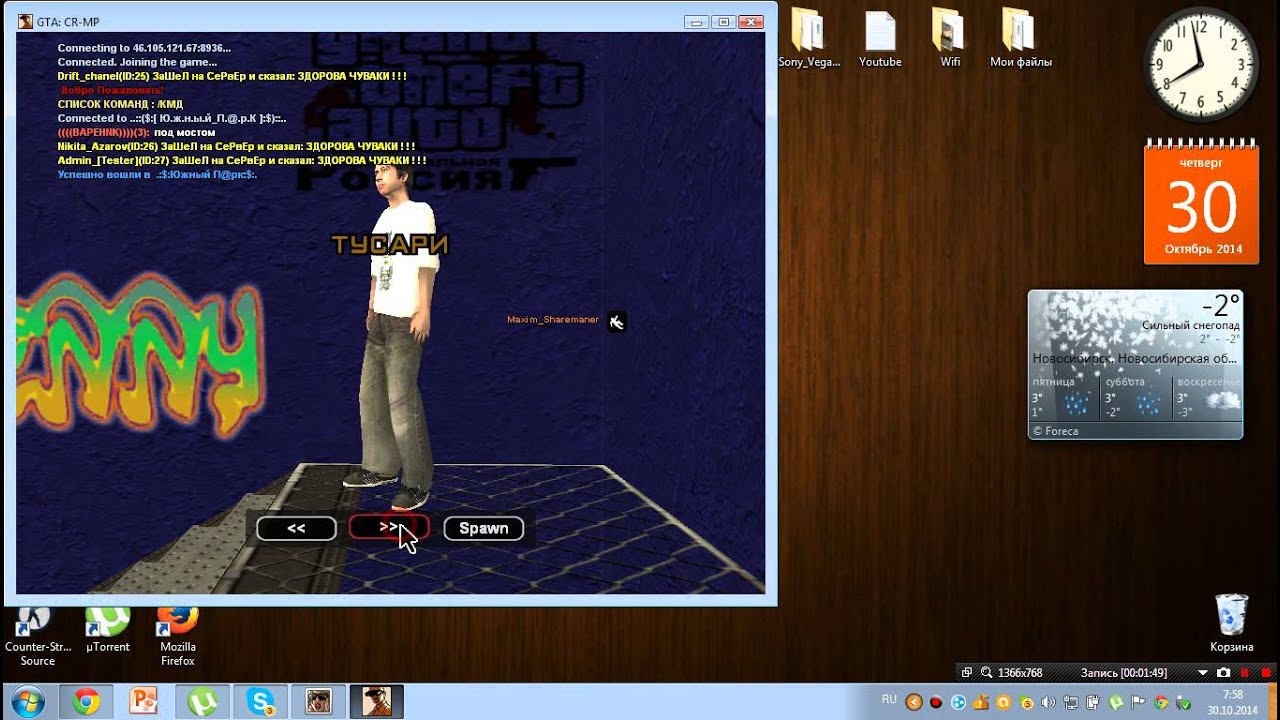The image size is (1280, 720).
Task: Click the next skin >> button
Action: click(x=389, y=527)
